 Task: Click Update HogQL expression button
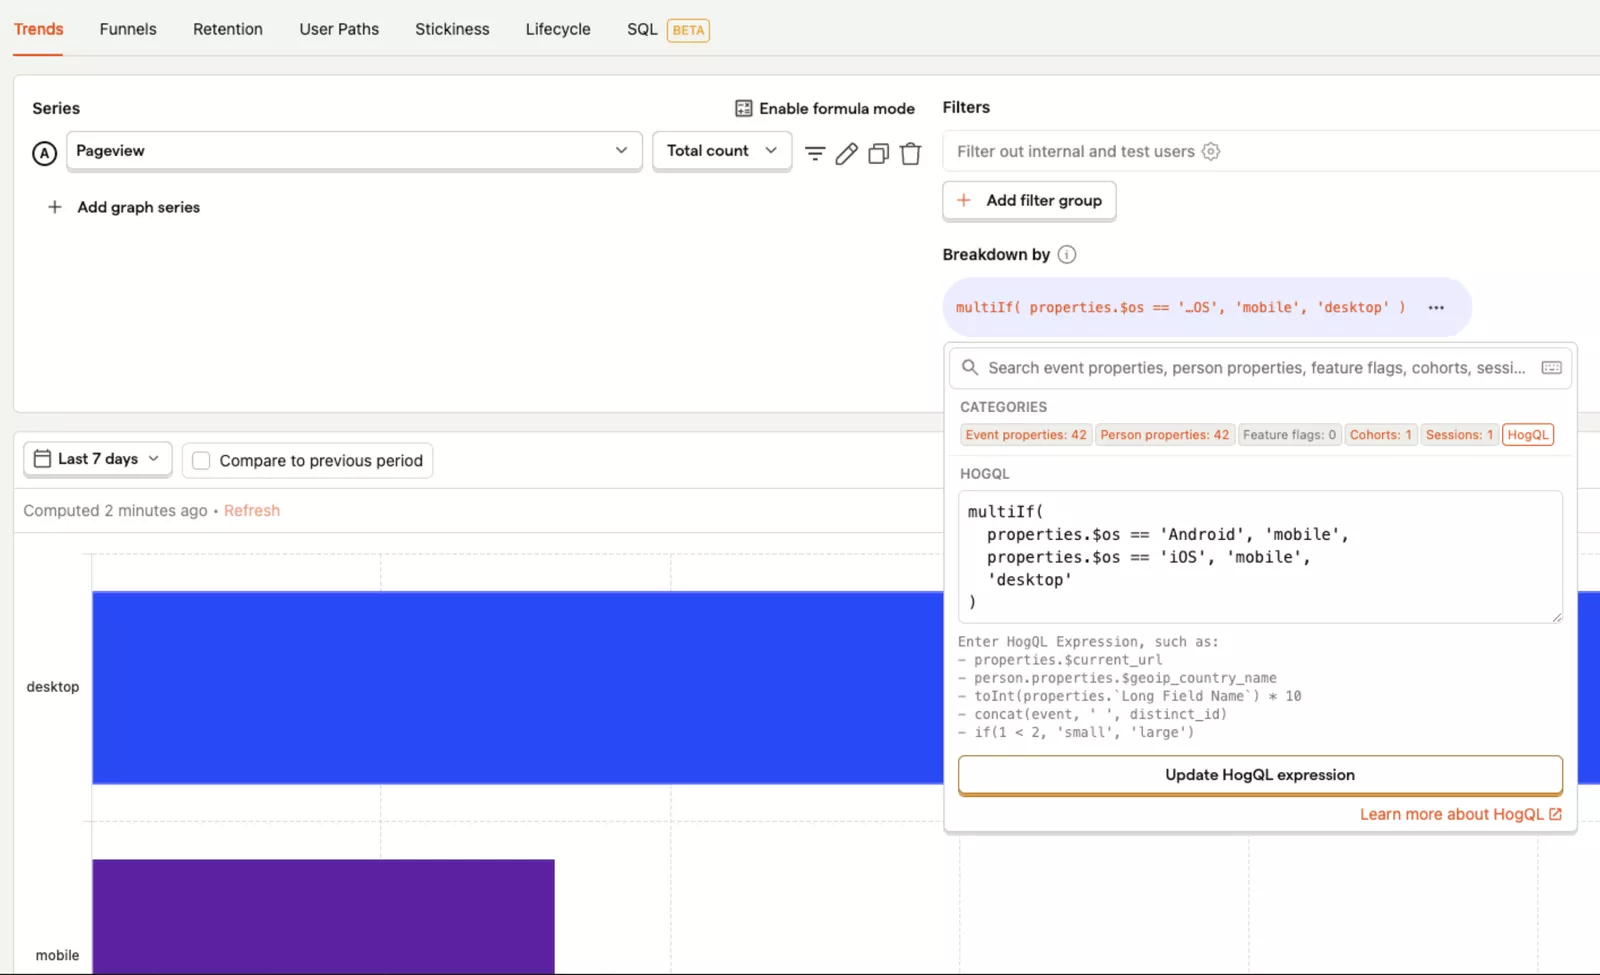coord(1259,775)
